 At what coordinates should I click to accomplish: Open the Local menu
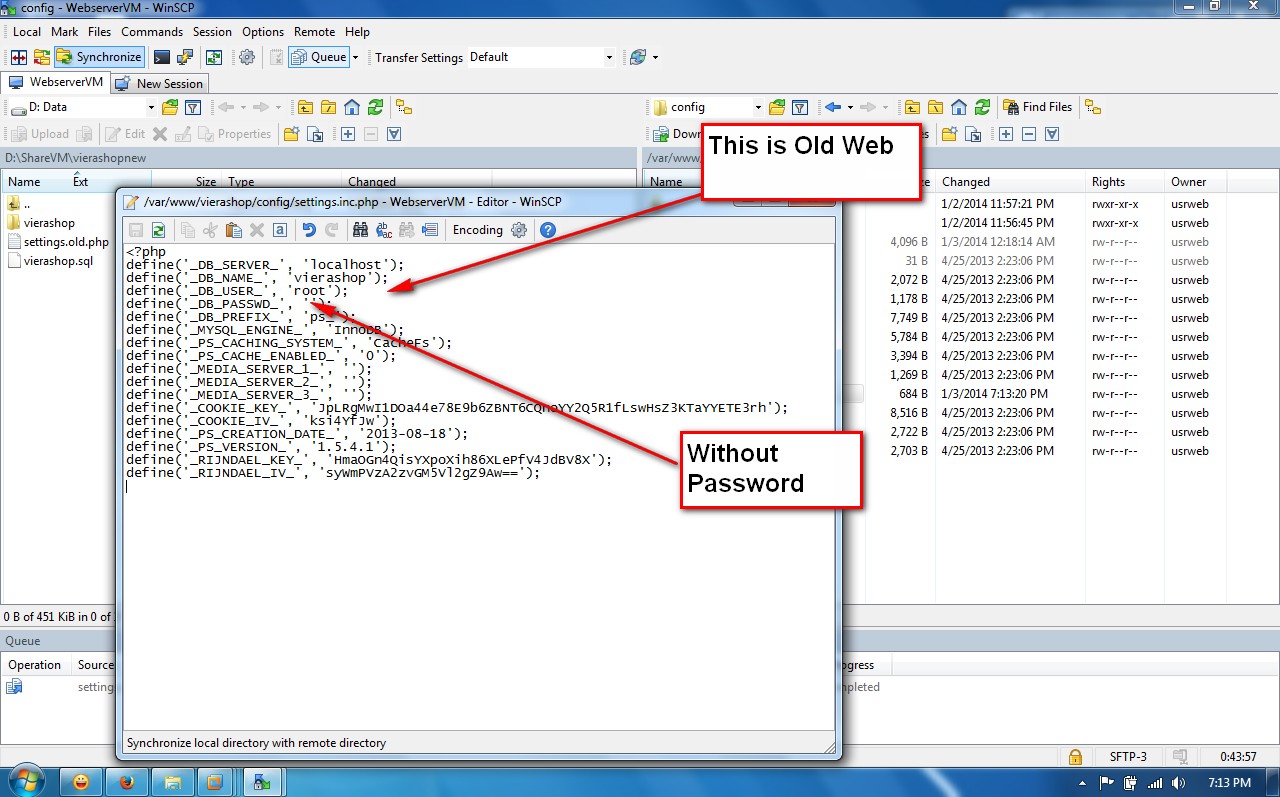27,32
